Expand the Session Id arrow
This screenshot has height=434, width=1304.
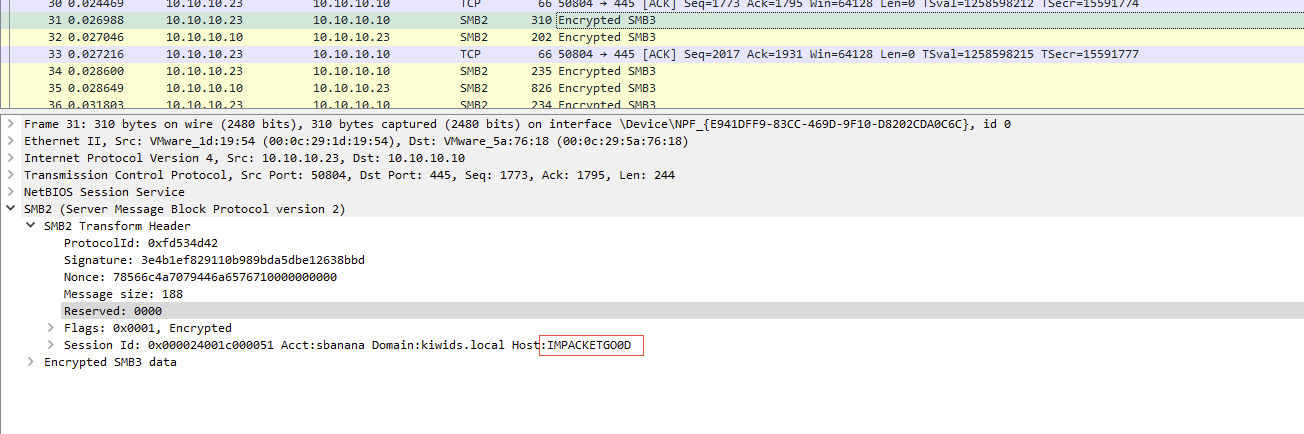pos(51,345)
